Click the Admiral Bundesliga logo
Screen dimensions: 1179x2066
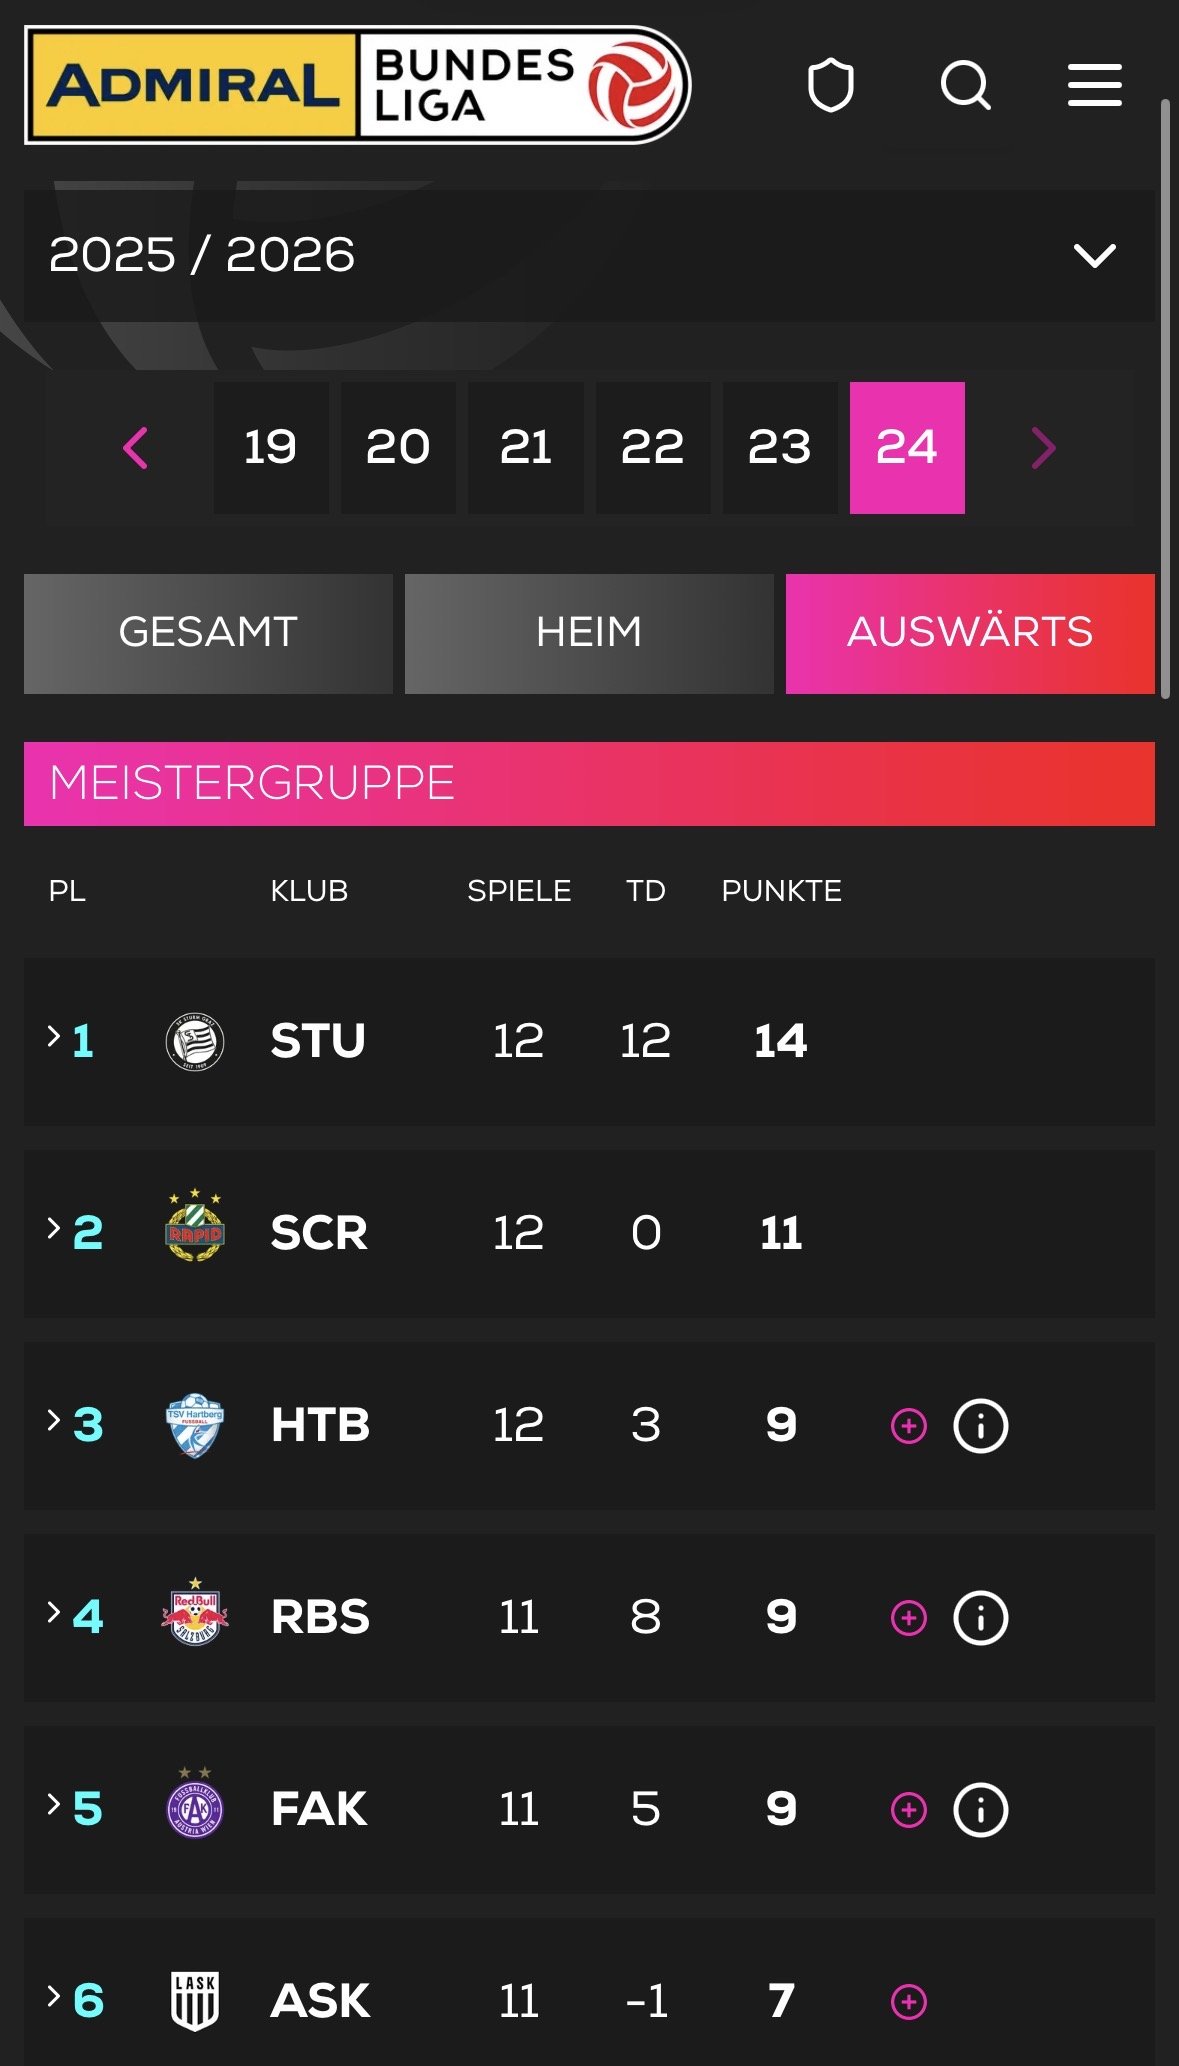pos(357,85)
